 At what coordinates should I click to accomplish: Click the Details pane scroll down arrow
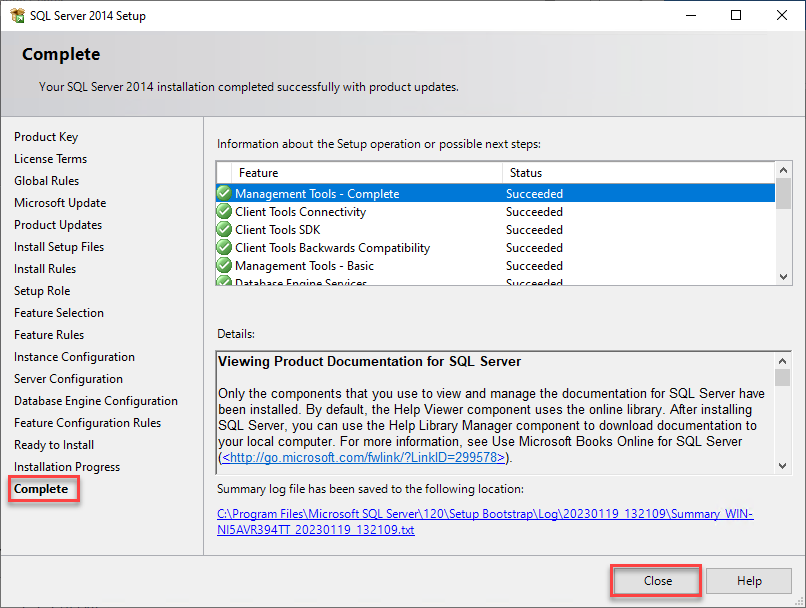click(x=782, y=466)
